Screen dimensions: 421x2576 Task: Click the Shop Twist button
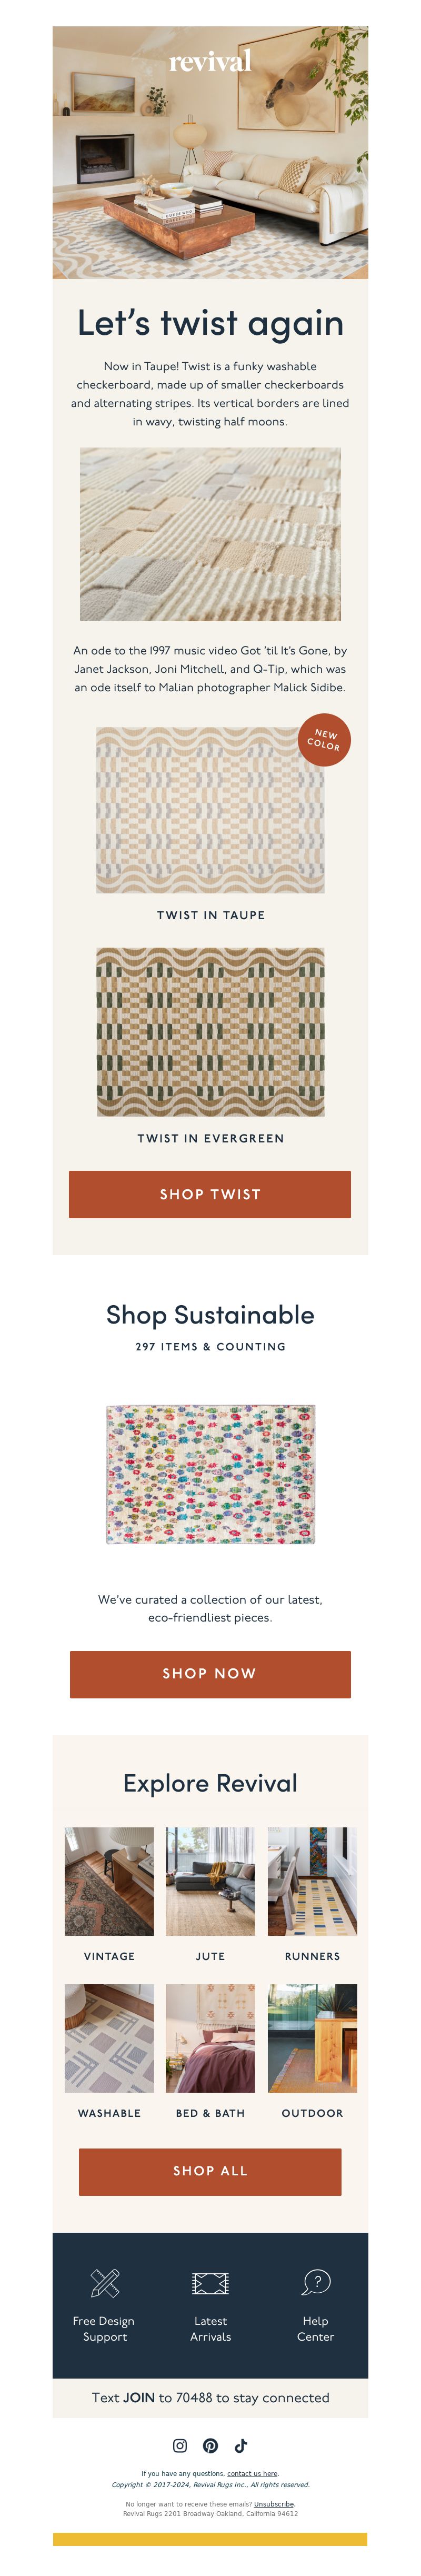tap(210, 1194)
